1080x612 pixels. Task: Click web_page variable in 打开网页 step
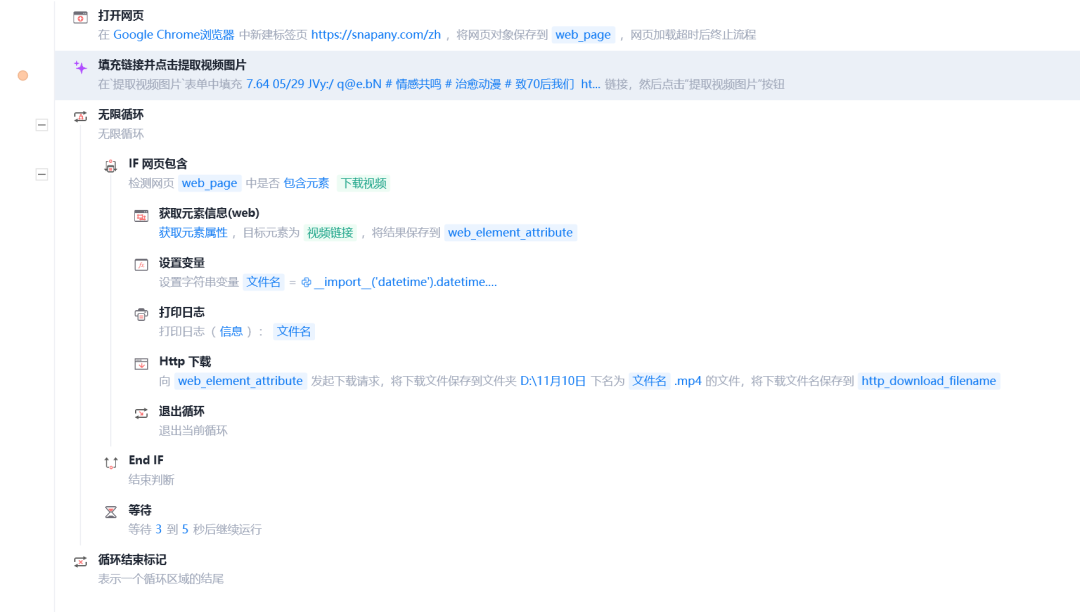583,34
